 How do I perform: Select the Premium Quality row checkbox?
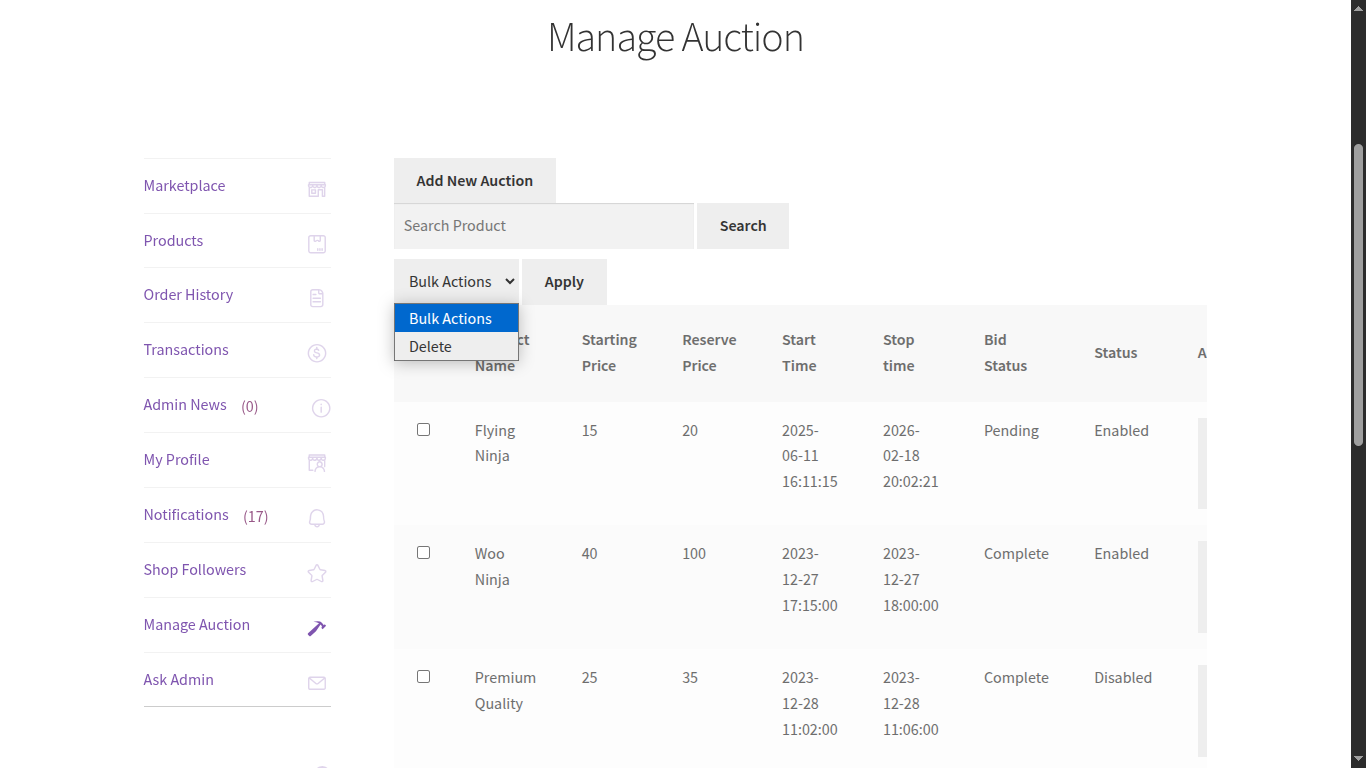point(423,676)
